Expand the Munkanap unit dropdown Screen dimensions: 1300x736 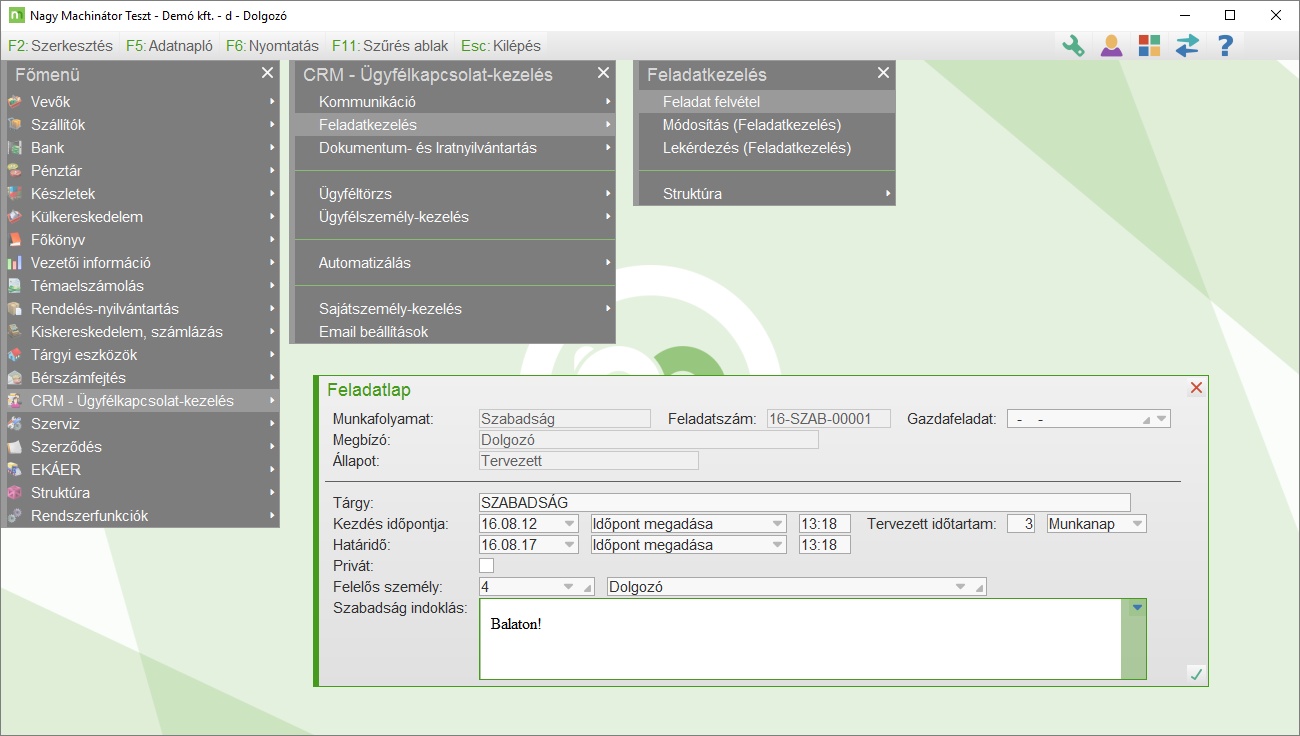click(x=1136, y=523)
